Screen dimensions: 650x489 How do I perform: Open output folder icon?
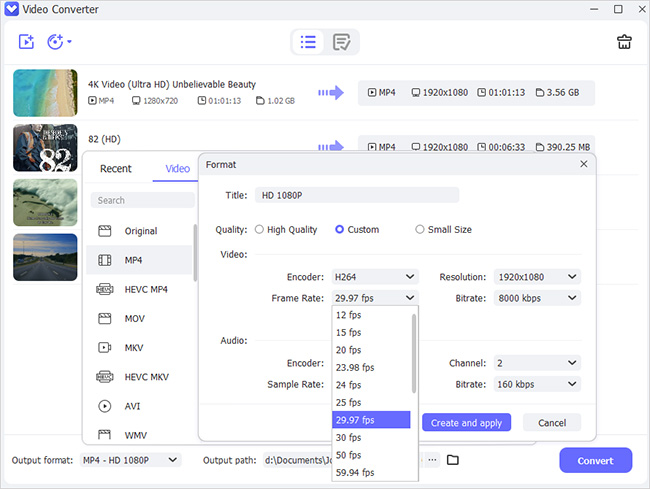[453, 460]
